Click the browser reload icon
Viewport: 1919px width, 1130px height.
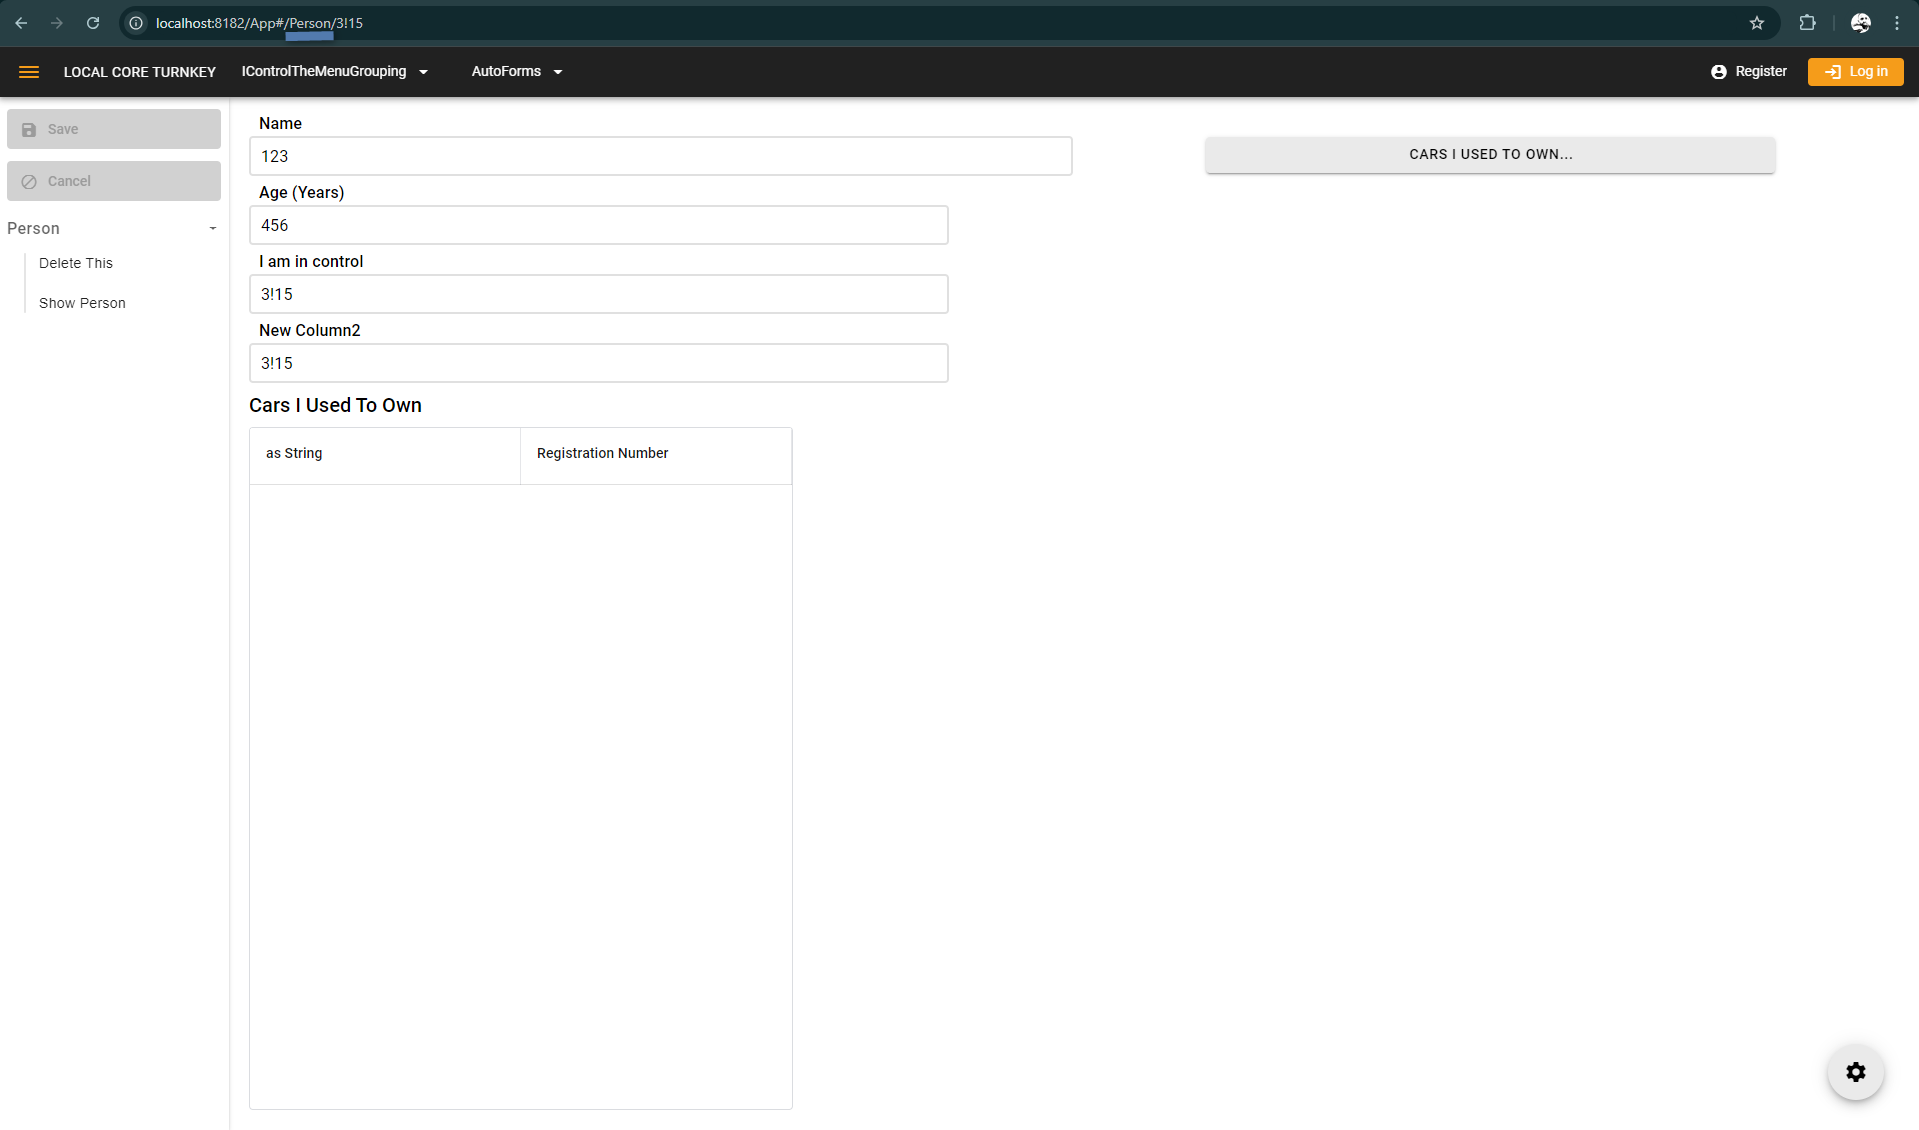(93, 23)
